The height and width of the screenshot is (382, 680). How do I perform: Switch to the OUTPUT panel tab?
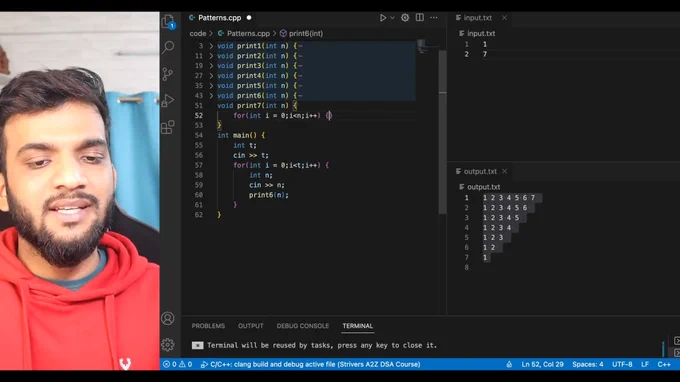click(251, 326)
